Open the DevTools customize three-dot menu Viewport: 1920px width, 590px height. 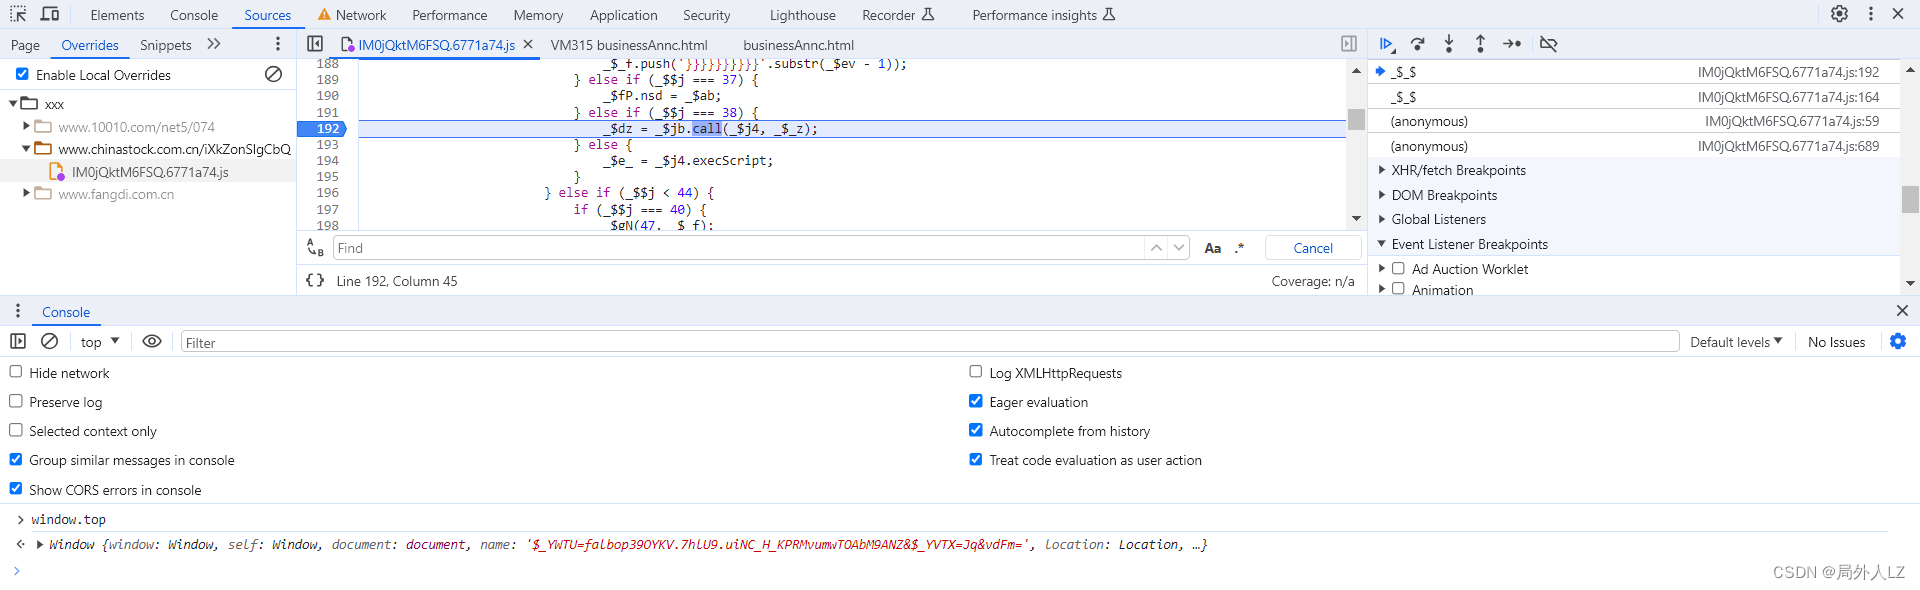1871,14
